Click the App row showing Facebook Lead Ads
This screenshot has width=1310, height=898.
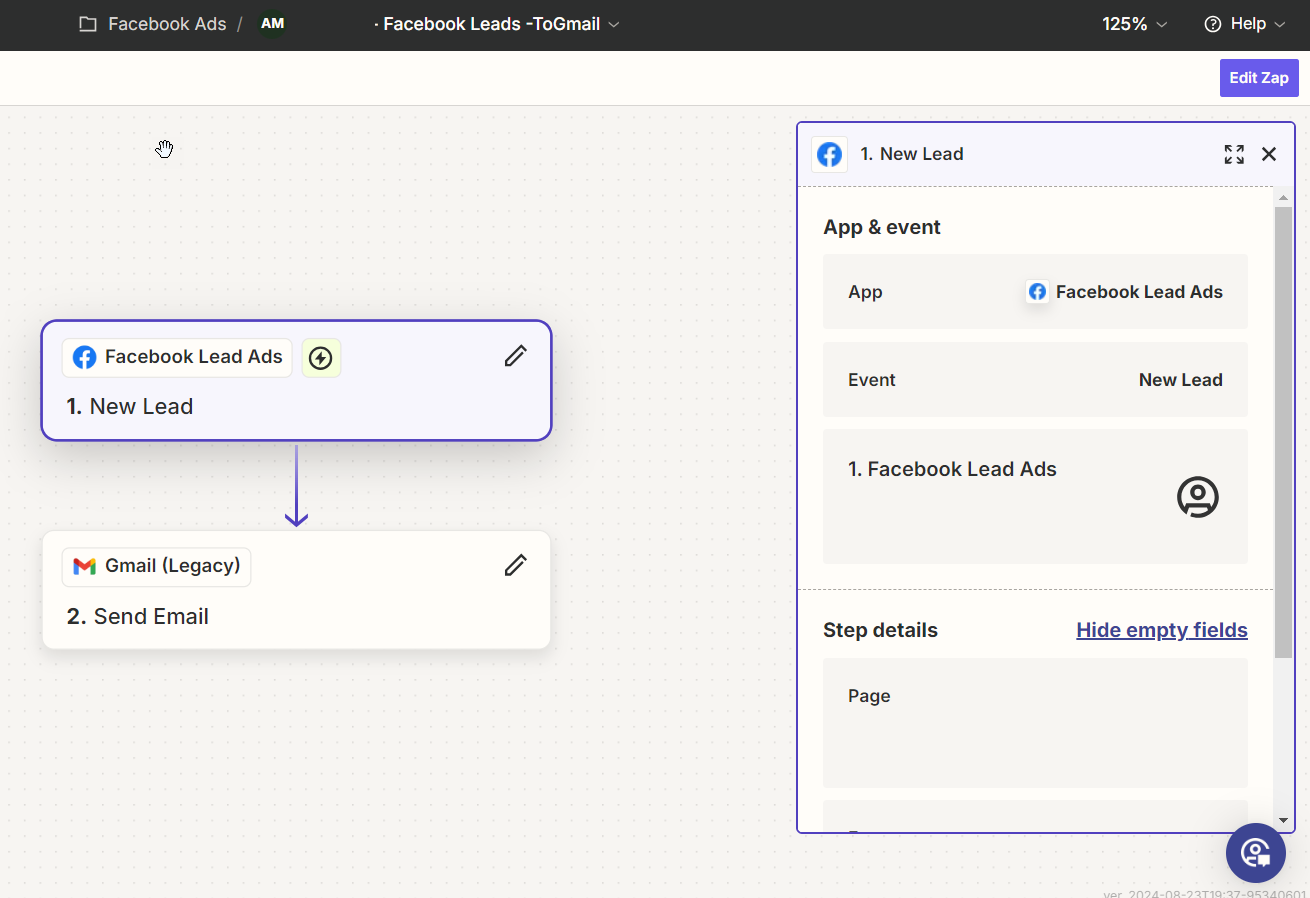coord(1035,292)
